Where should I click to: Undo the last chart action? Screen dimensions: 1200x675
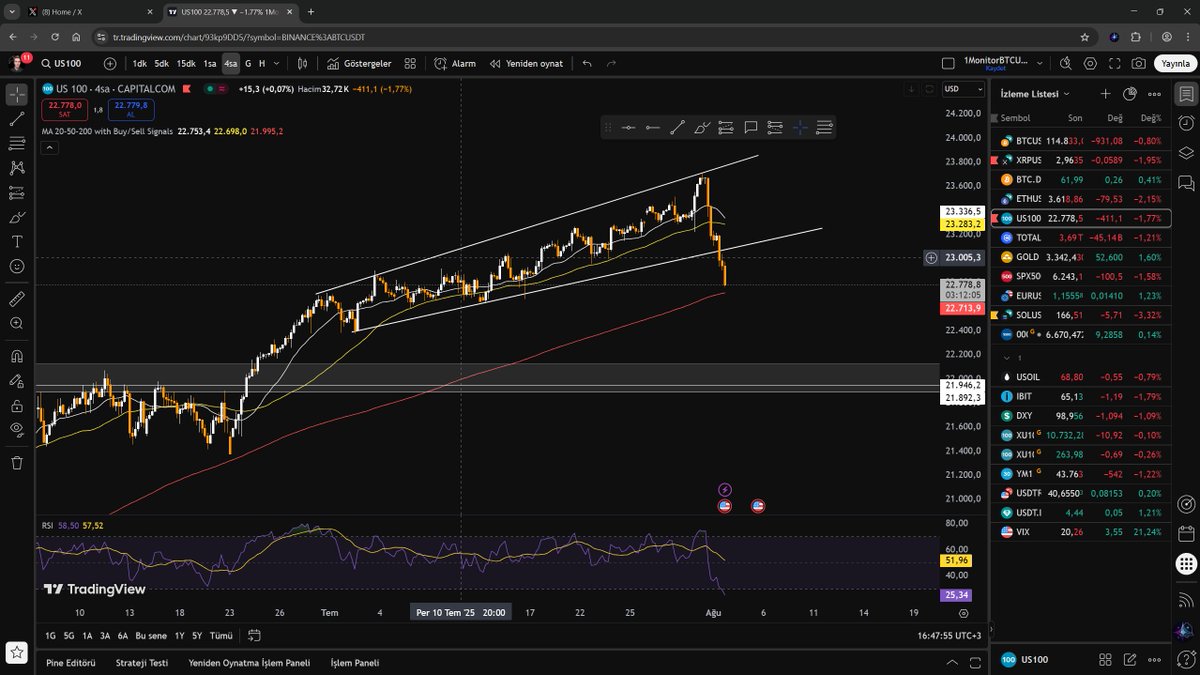click(587, 63)
